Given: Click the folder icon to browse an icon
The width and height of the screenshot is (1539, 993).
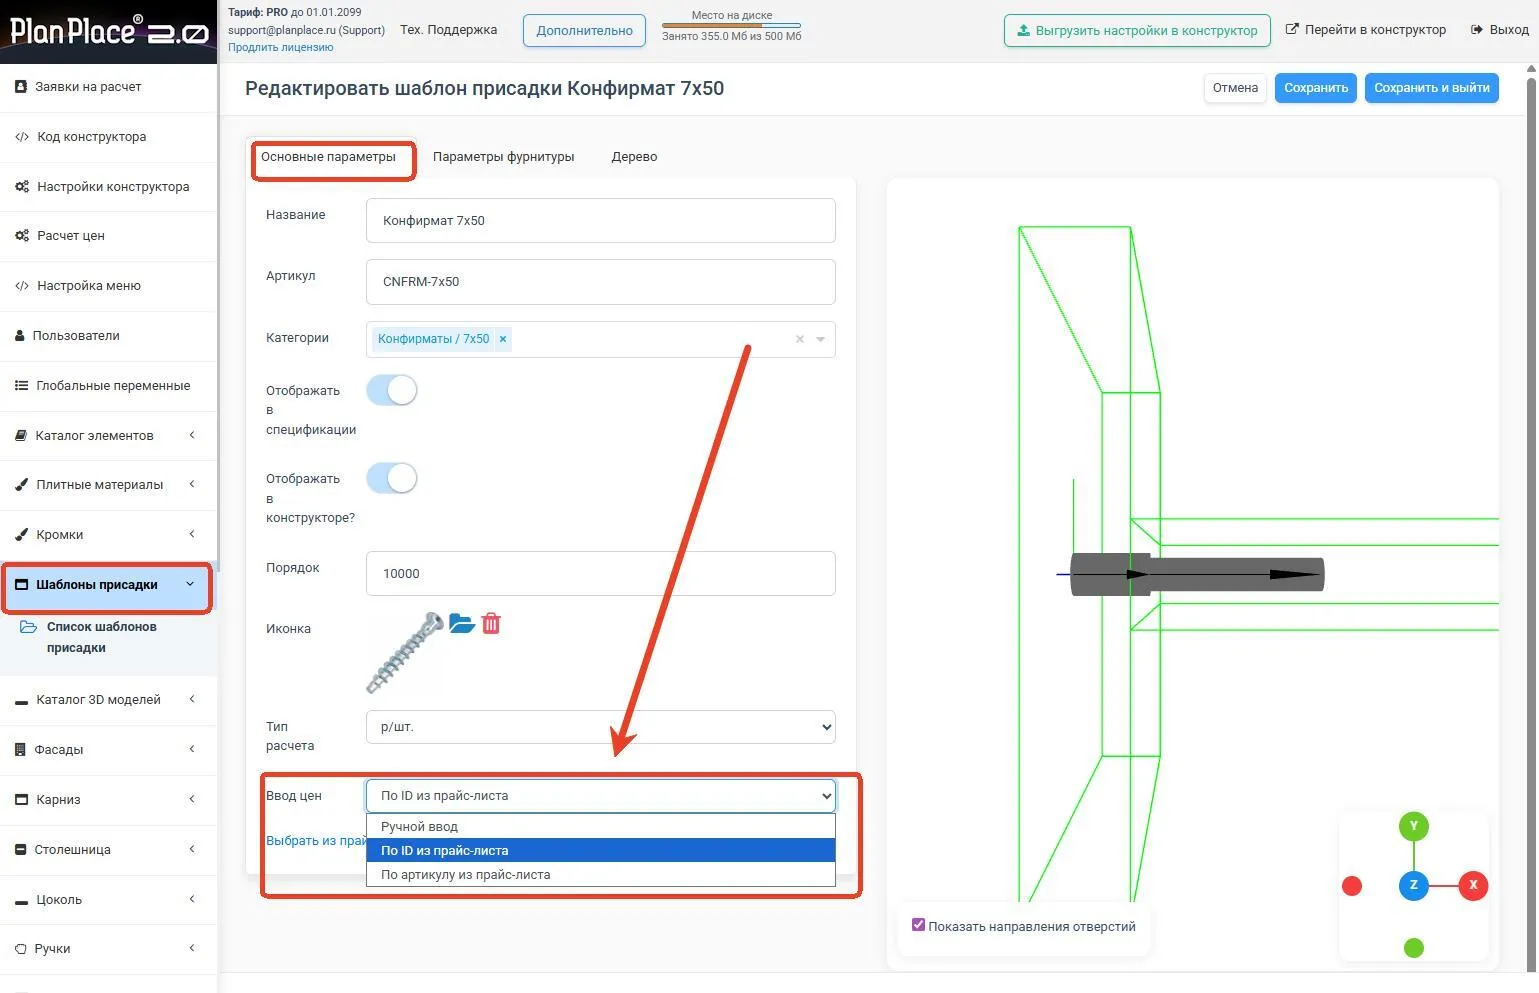Looking at the screenshot, I should point(461,624).
